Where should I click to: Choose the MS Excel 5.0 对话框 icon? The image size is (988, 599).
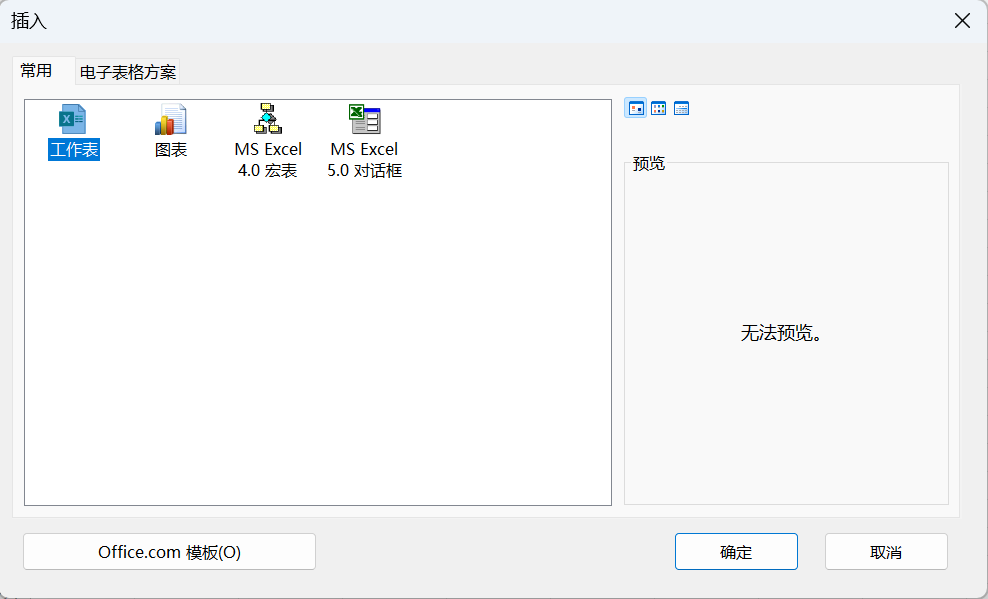click(x=365, y=119)
